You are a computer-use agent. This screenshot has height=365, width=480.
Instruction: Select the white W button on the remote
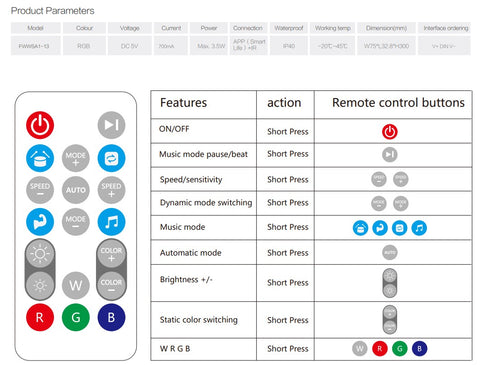coord(76,285)
